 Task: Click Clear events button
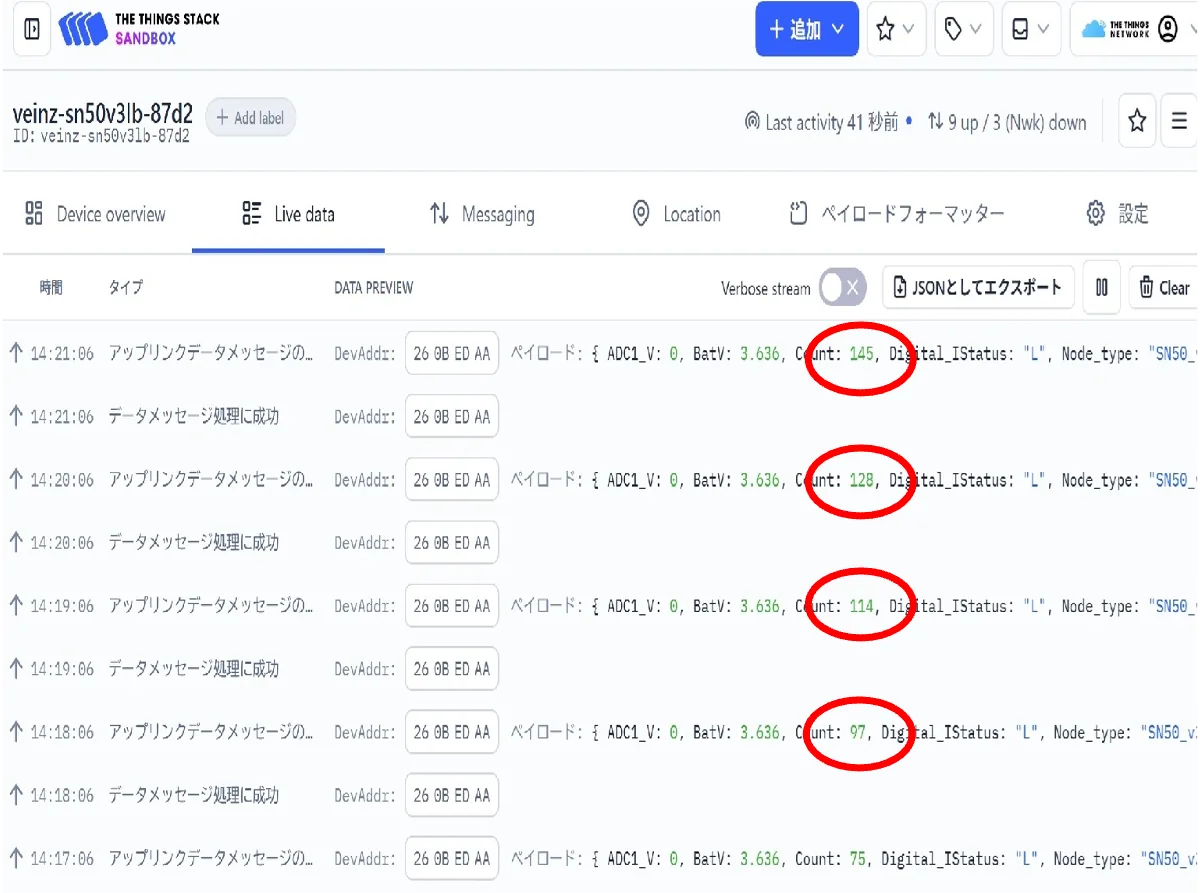tap(1164, 288)
